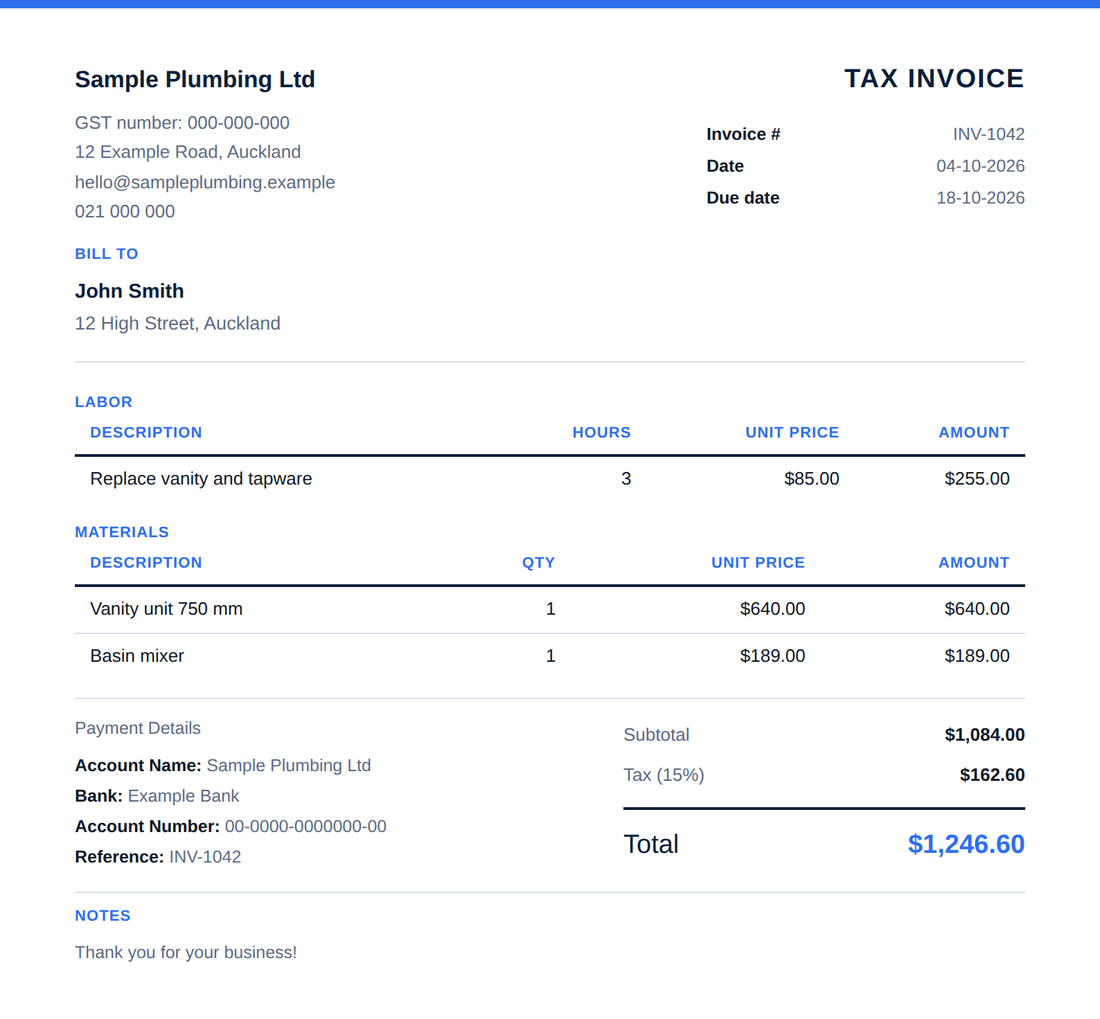Click the NOTES section heading
The image size is (1100, 1019).
pos(103,916)
